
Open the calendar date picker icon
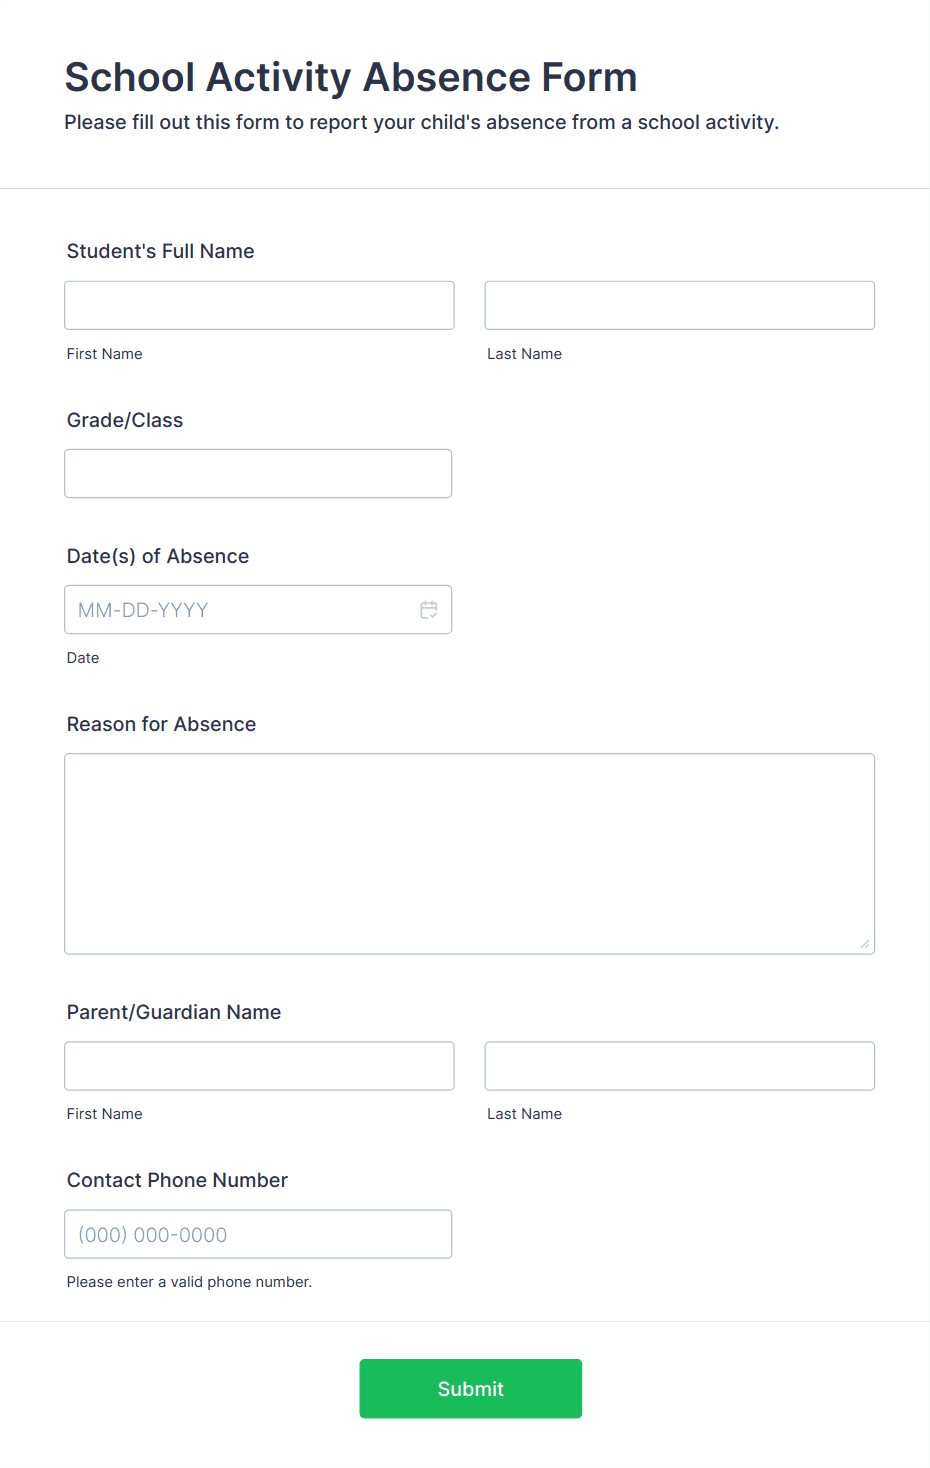click(x=429, y=609)
